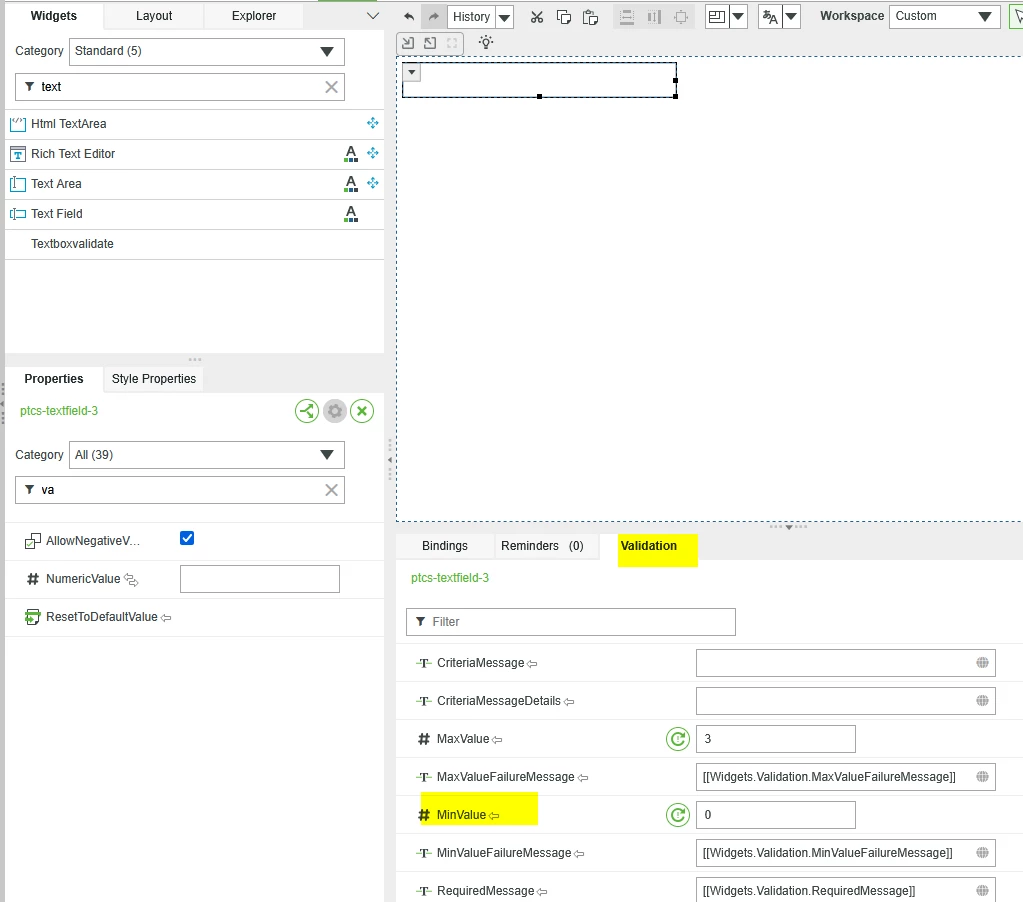Image resolution: width=1023 pixels, height=902 pixels.
Task: Click the localization language icon
Action: click(x=770, y=17)
